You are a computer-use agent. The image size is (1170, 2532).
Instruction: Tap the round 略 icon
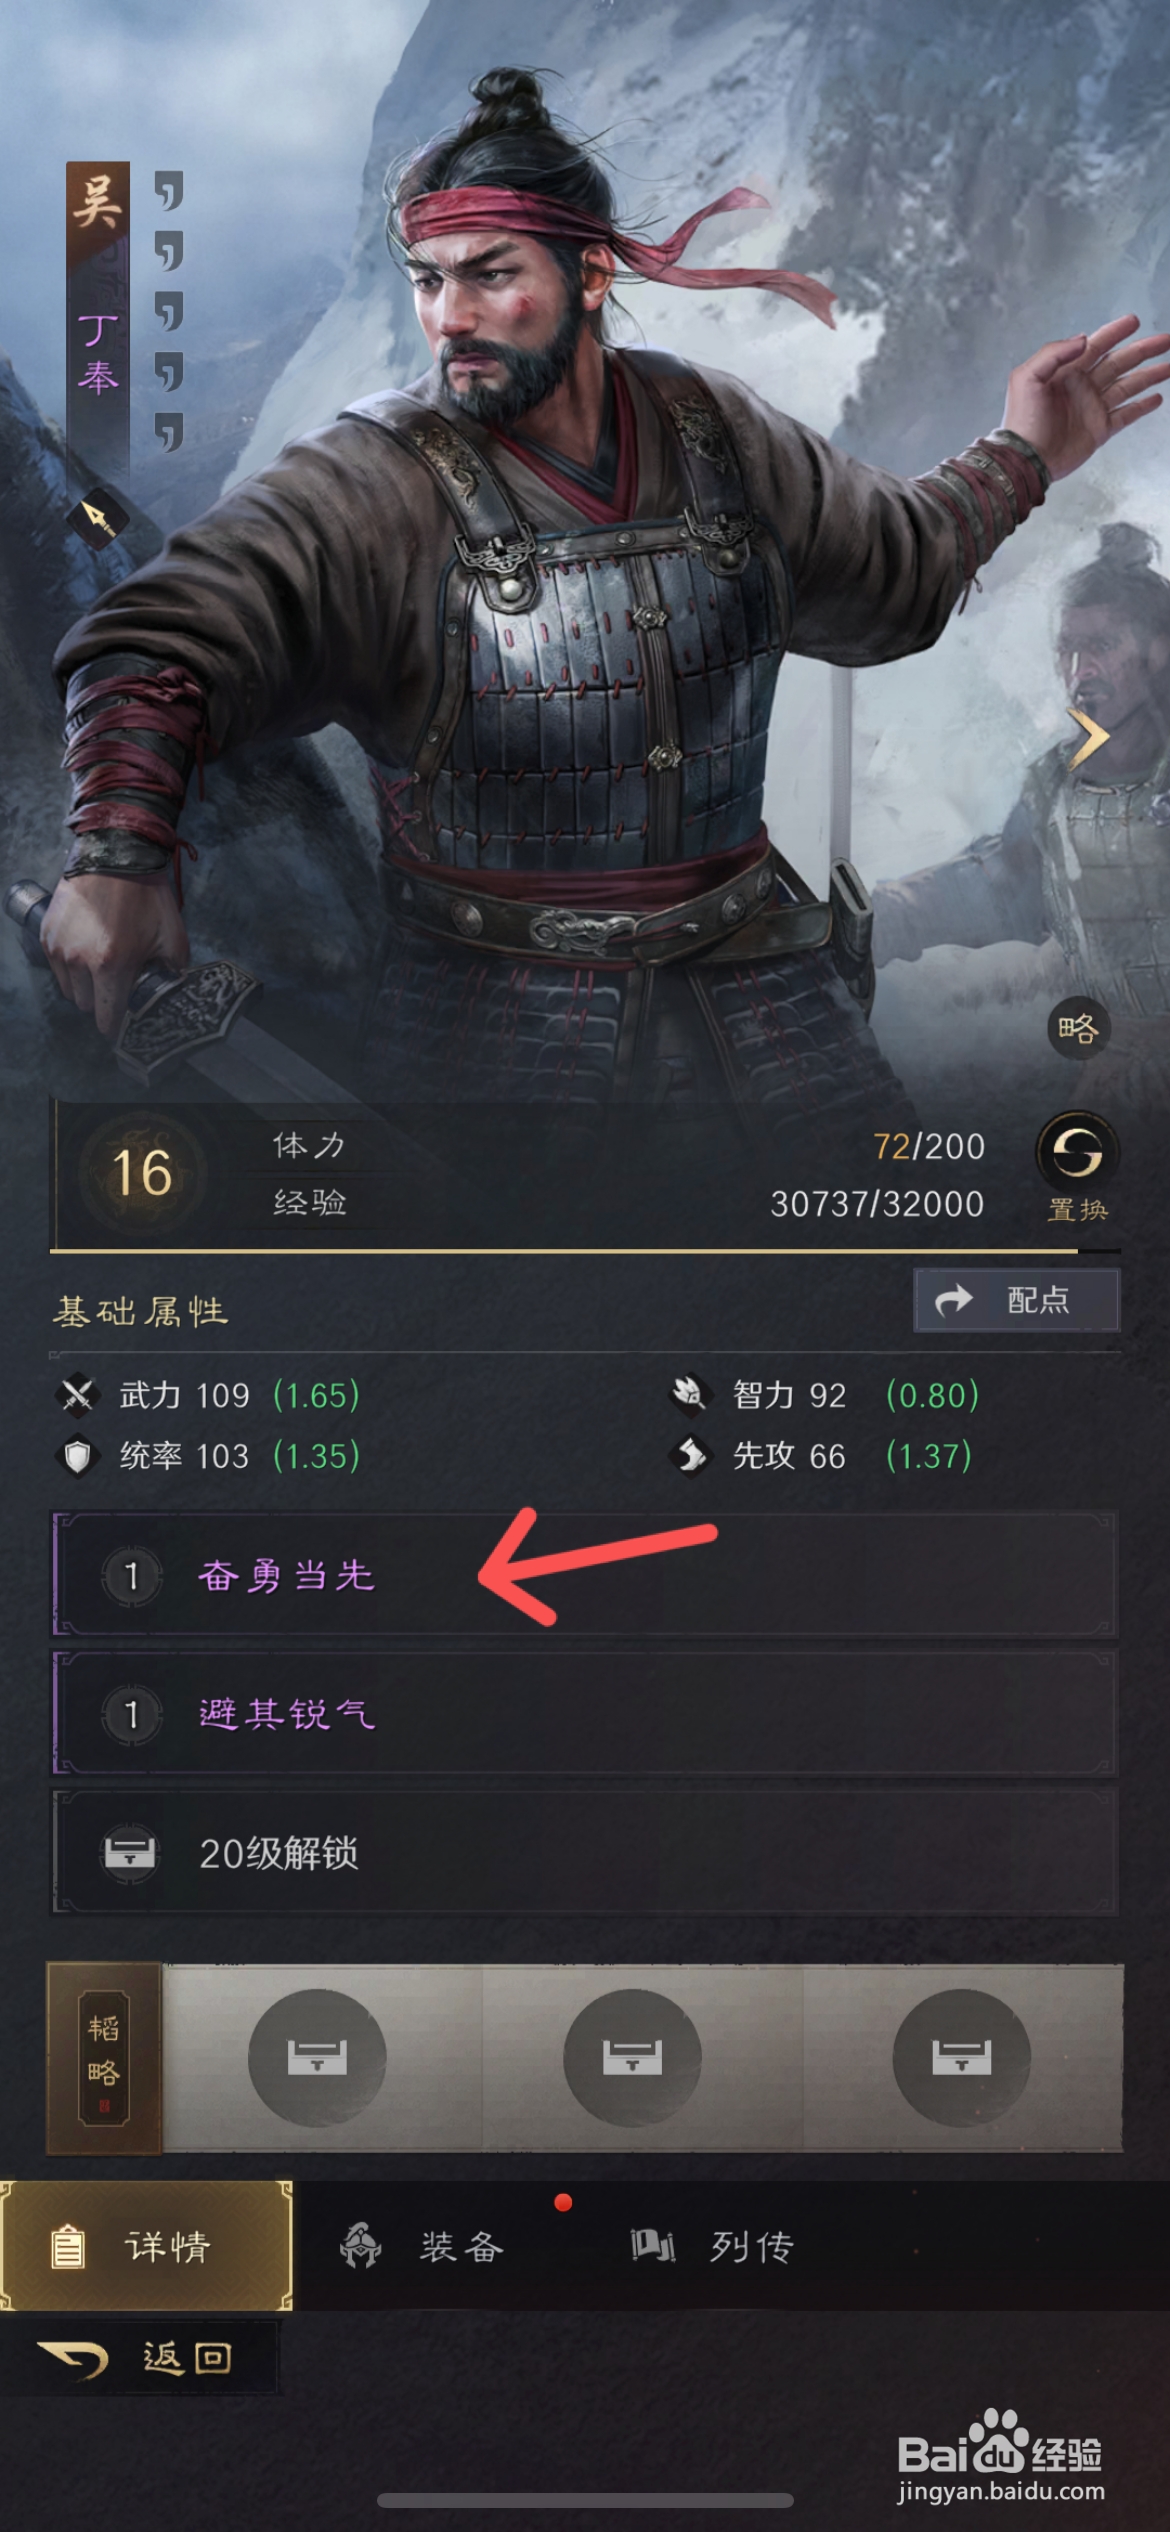(1078, 1028)
